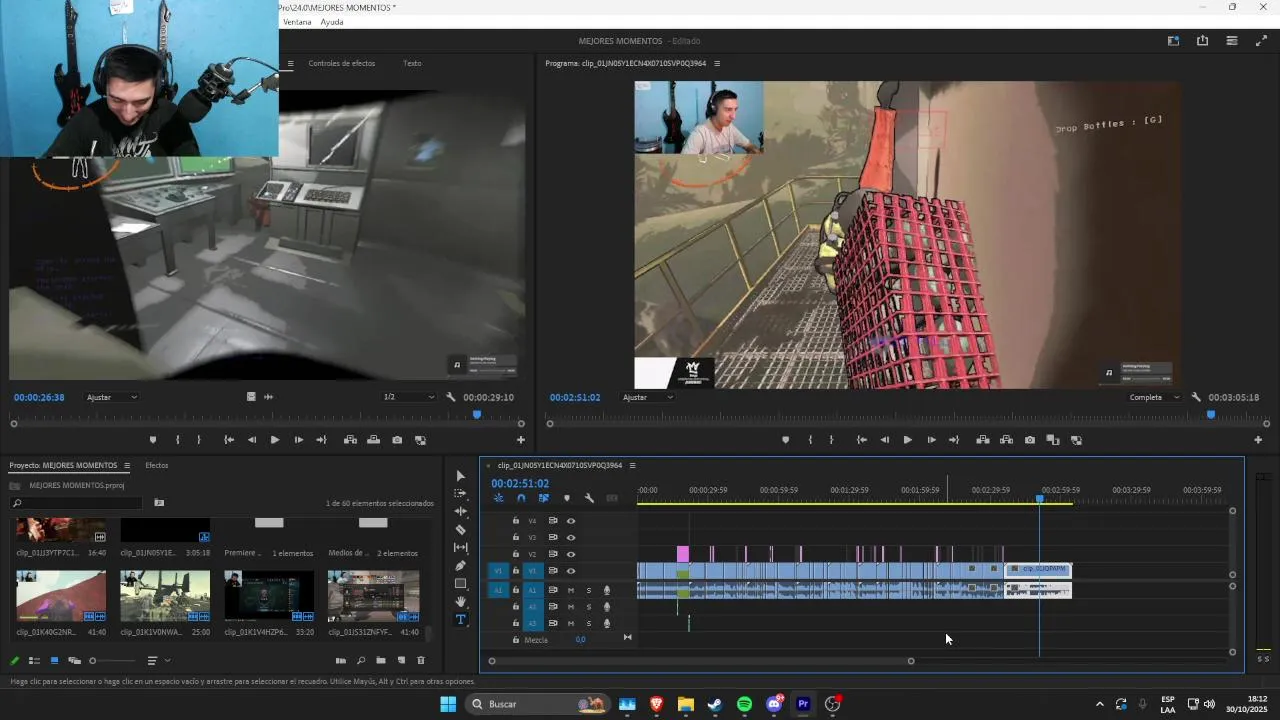Switch Project panel to list view
The height and width of the screenshot is (720, 1280).
point(34,661)
